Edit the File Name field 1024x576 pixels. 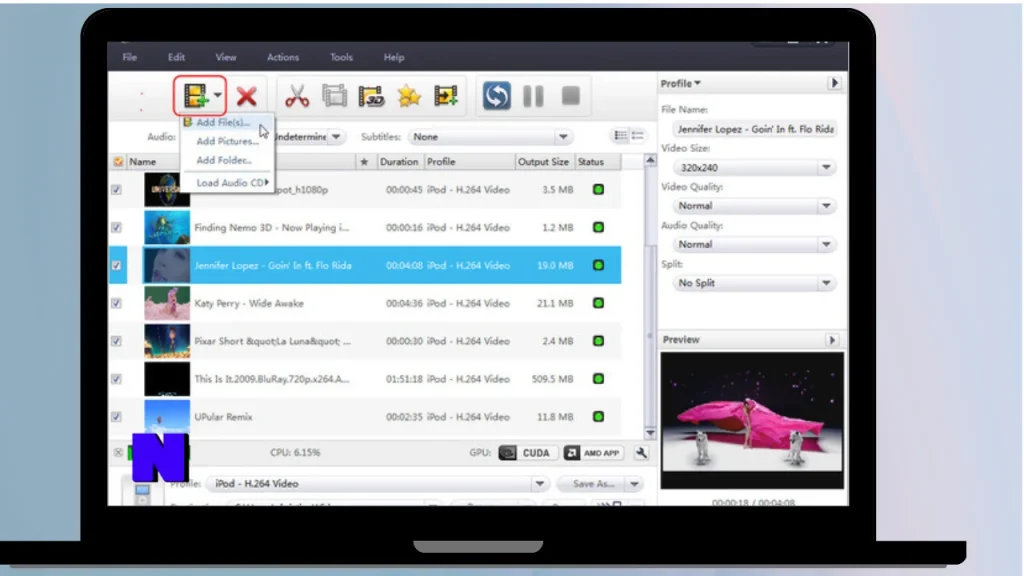coord(754,129)
